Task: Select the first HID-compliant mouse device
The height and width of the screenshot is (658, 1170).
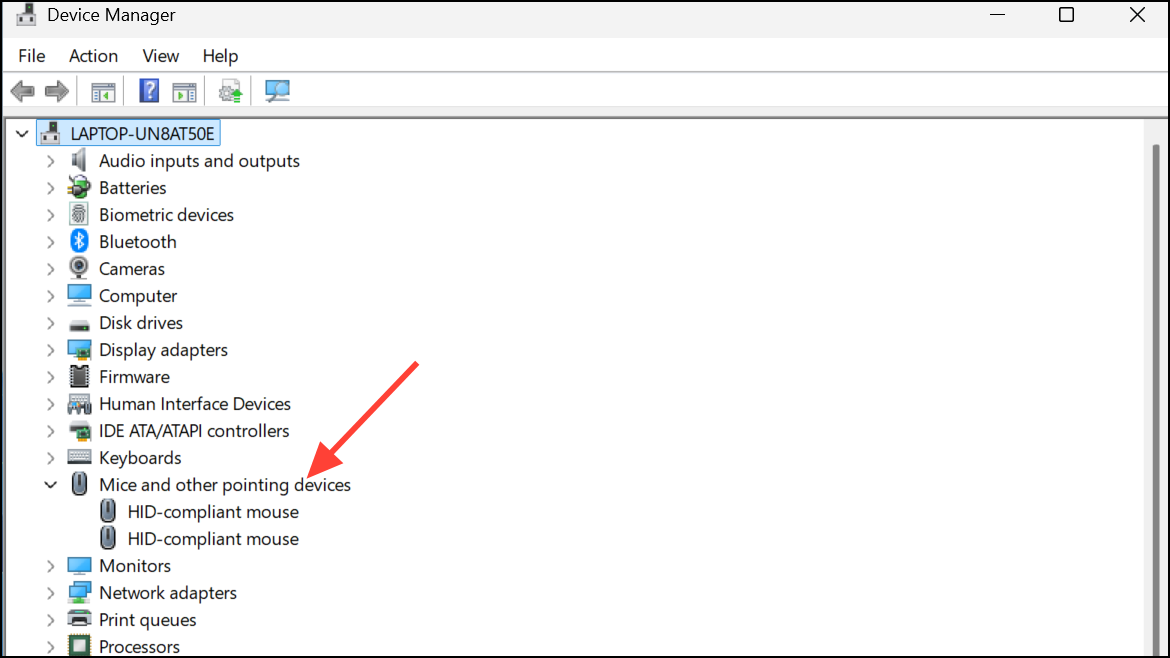Action: pos(213,512)
